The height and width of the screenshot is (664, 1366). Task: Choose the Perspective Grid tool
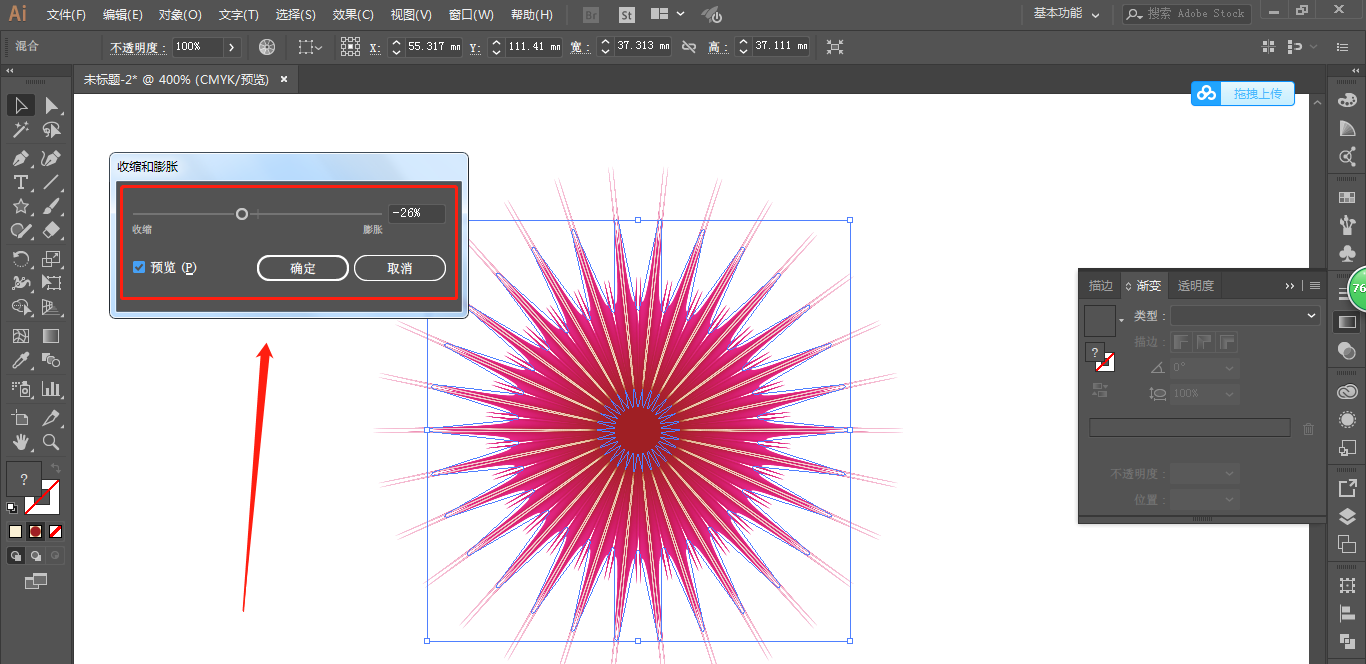(51, 307)
